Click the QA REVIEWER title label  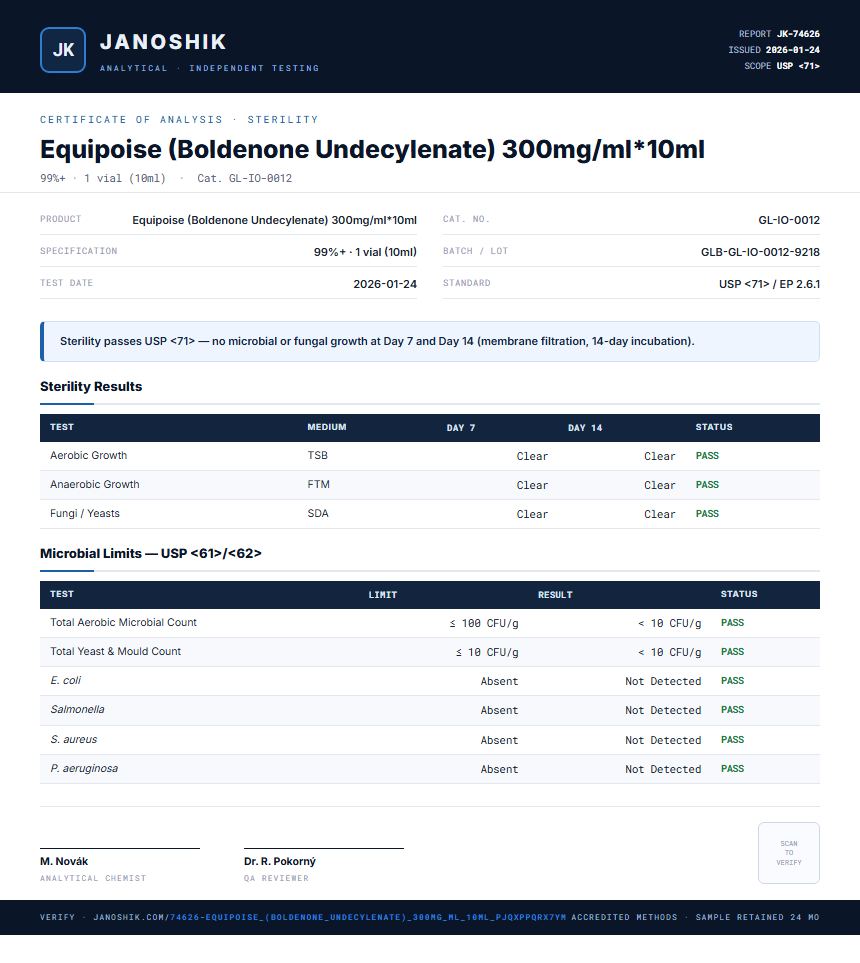coord(276,878)
